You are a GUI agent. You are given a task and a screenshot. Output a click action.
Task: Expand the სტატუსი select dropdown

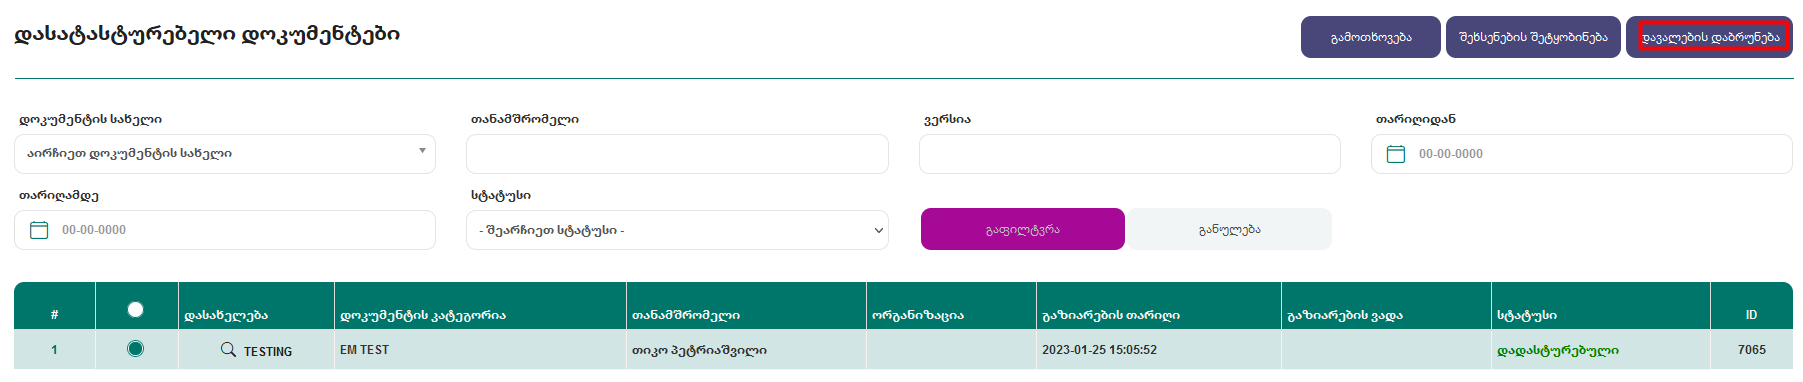click(677, 230)
